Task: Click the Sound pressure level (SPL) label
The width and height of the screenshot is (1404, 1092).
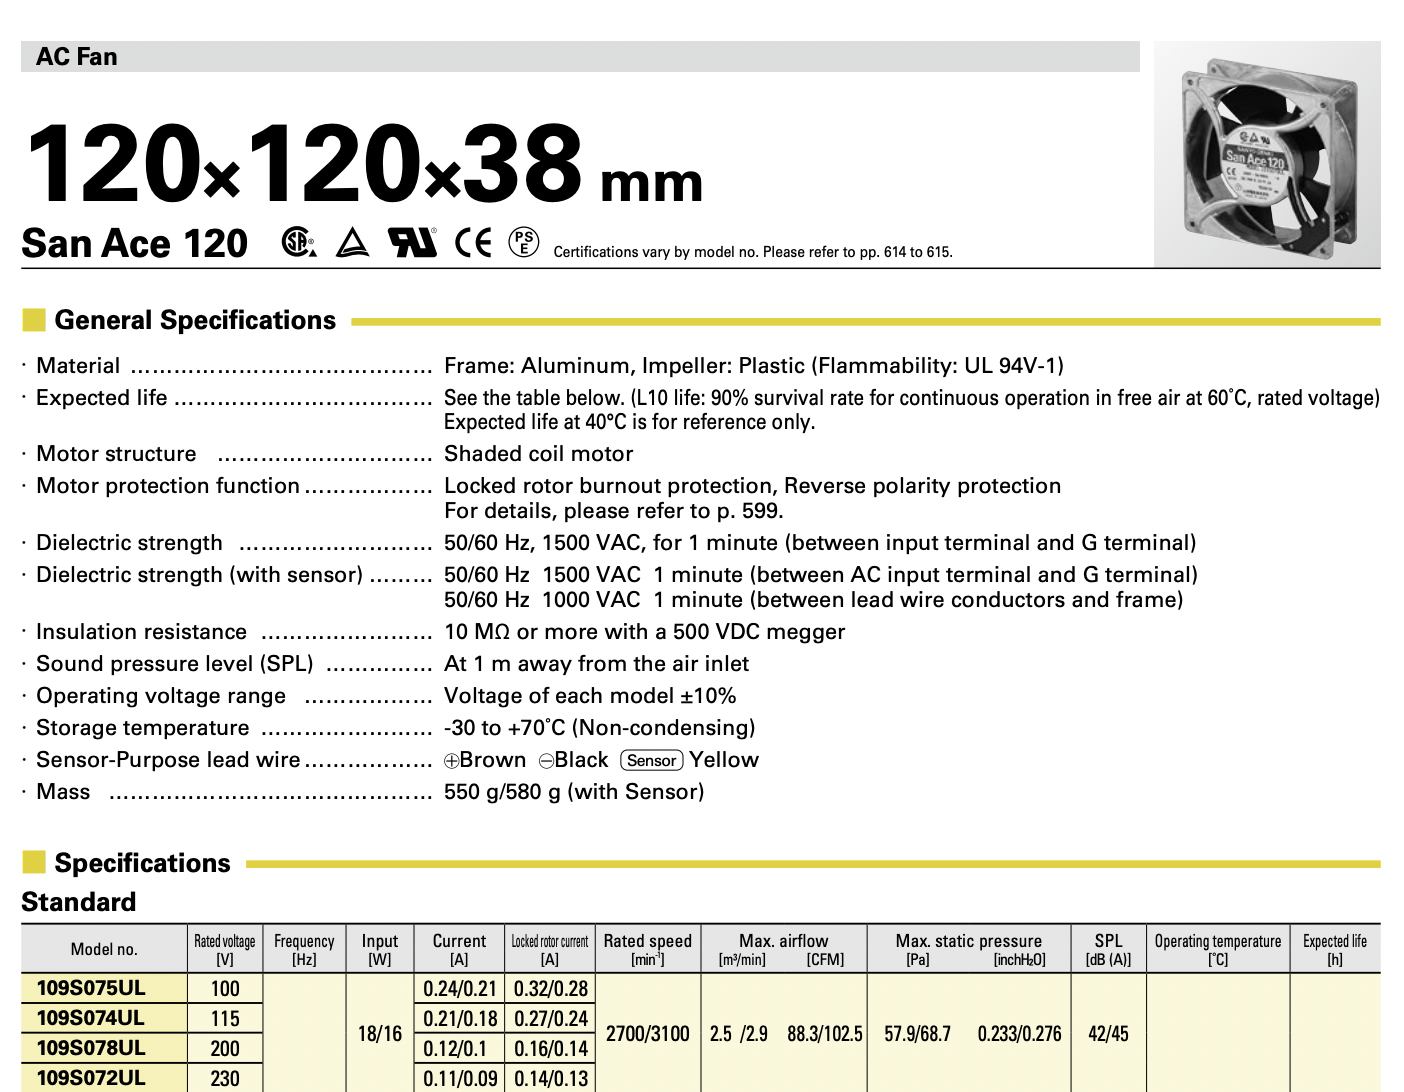Action: [175, 664]
